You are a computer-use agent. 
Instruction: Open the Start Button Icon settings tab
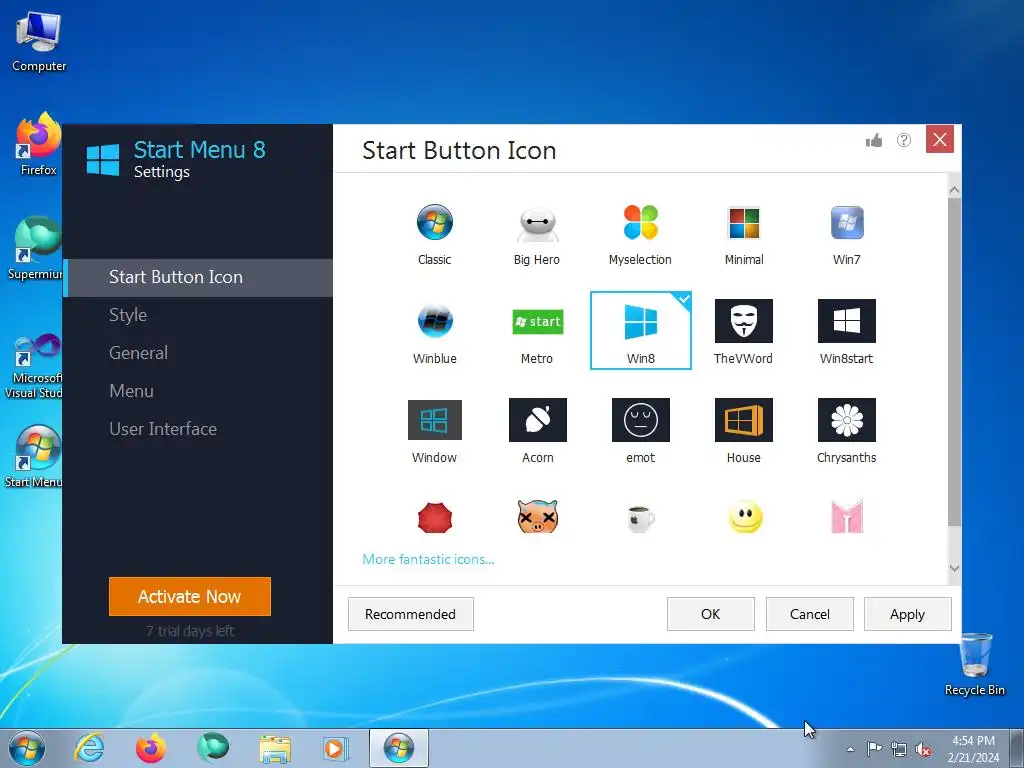pyautogui.click(x=198, y=278)
